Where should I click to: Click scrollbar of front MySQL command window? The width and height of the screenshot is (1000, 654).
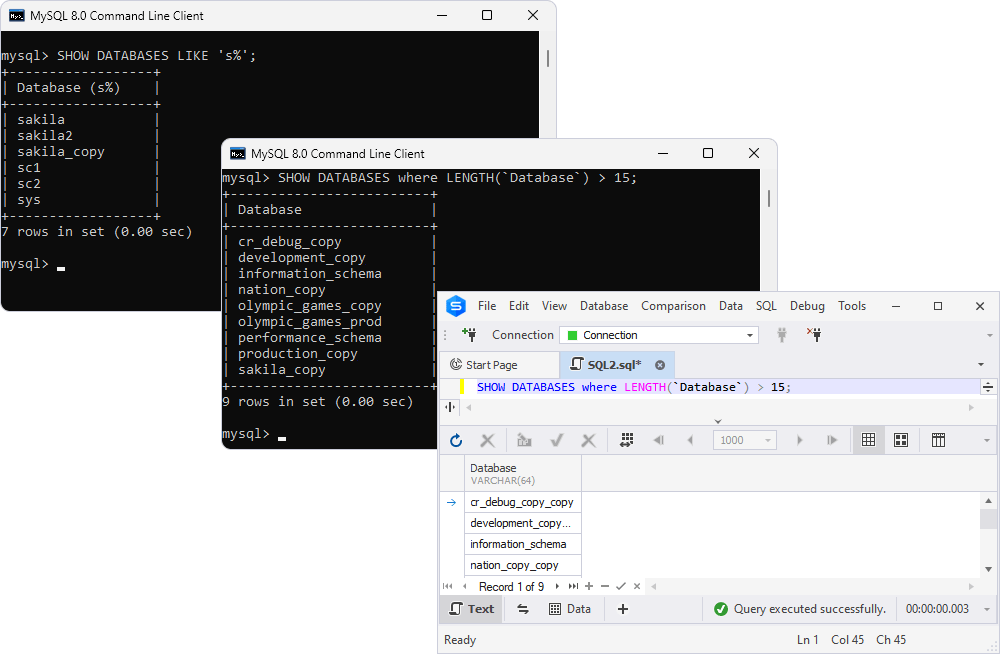pos(768,199)
